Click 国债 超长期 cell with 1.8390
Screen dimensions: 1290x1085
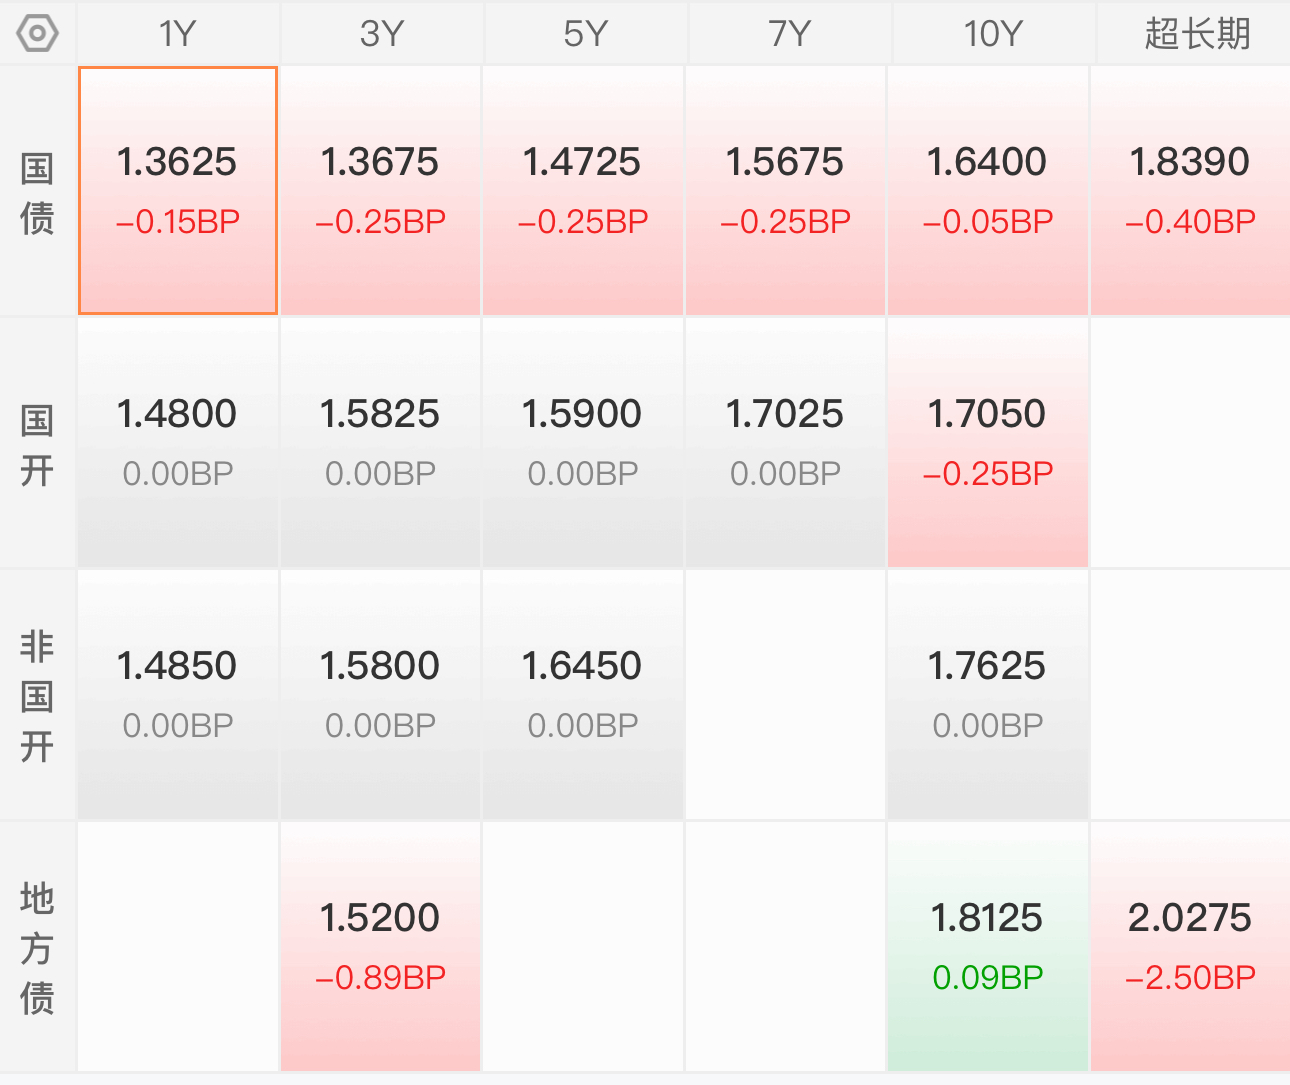point(1190,191)
